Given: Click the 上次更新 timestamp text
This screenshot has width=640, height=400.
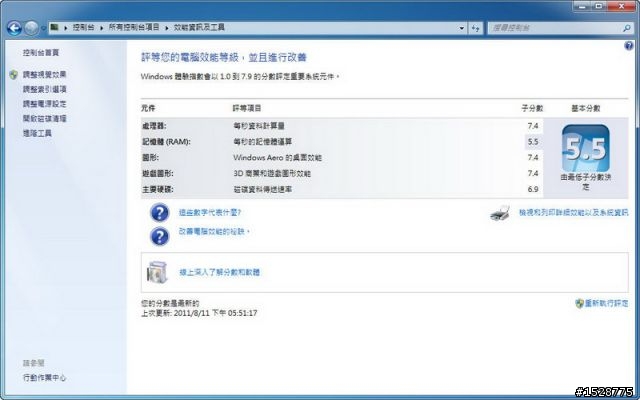Looking at the screenshot, I should coord(199,313).
